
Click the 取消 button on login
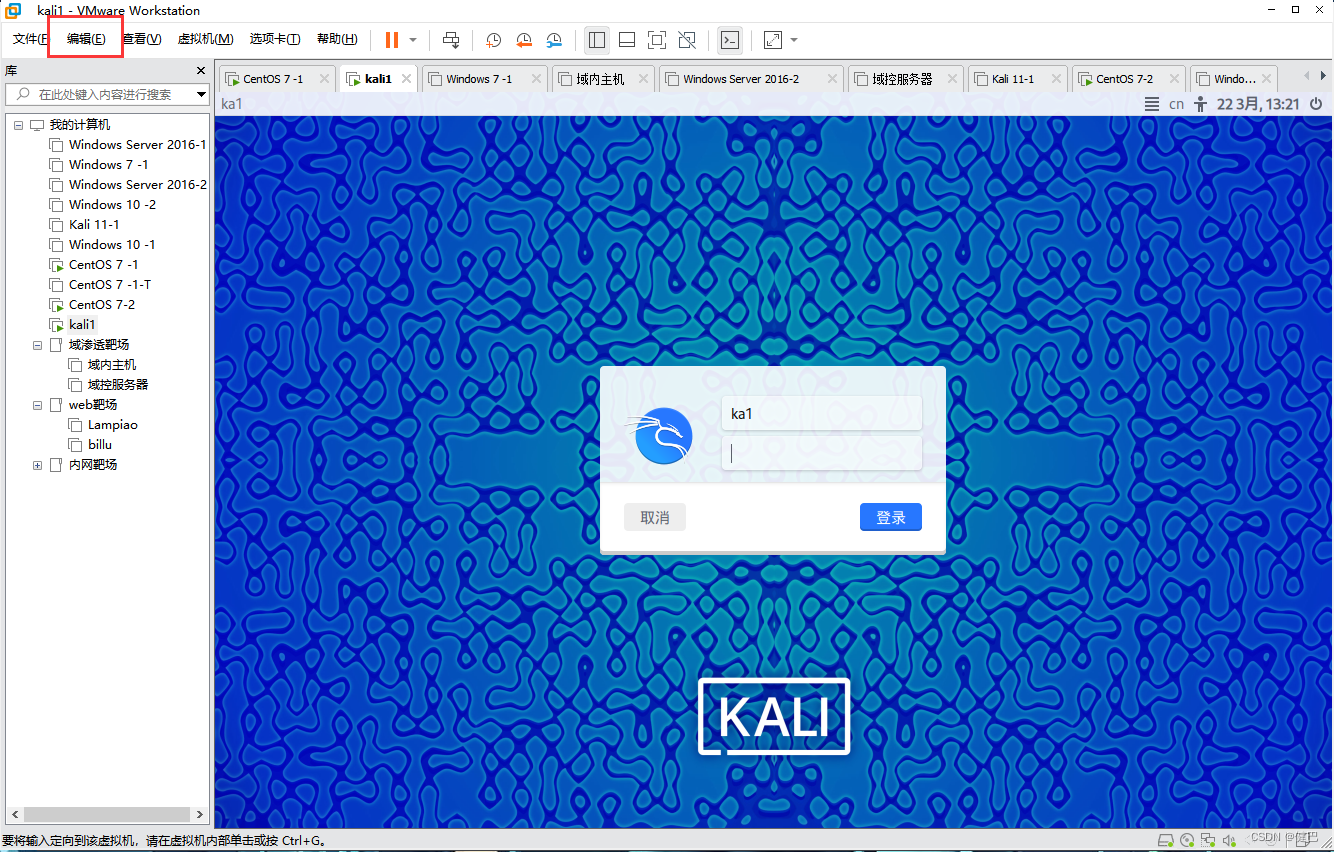click(655, 517)
